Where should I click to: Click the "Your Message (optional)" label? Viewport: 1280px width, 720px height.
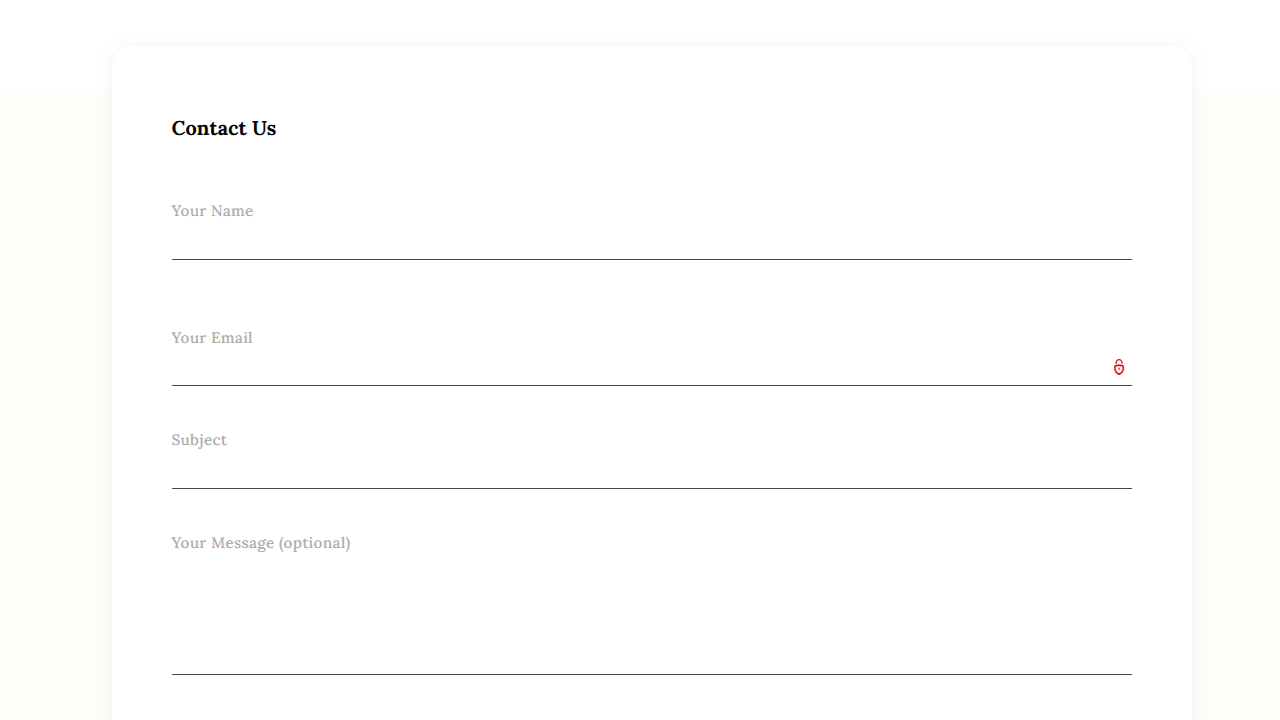[x=261, y=543]
